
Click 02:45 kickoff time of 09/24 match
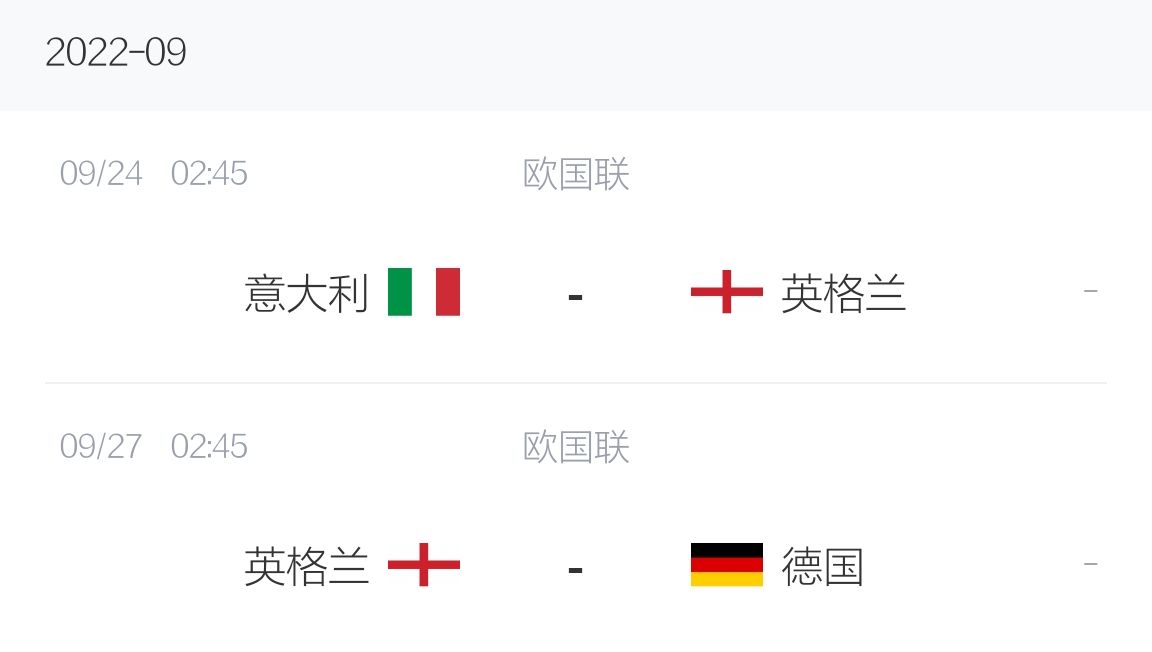[209, 174]
